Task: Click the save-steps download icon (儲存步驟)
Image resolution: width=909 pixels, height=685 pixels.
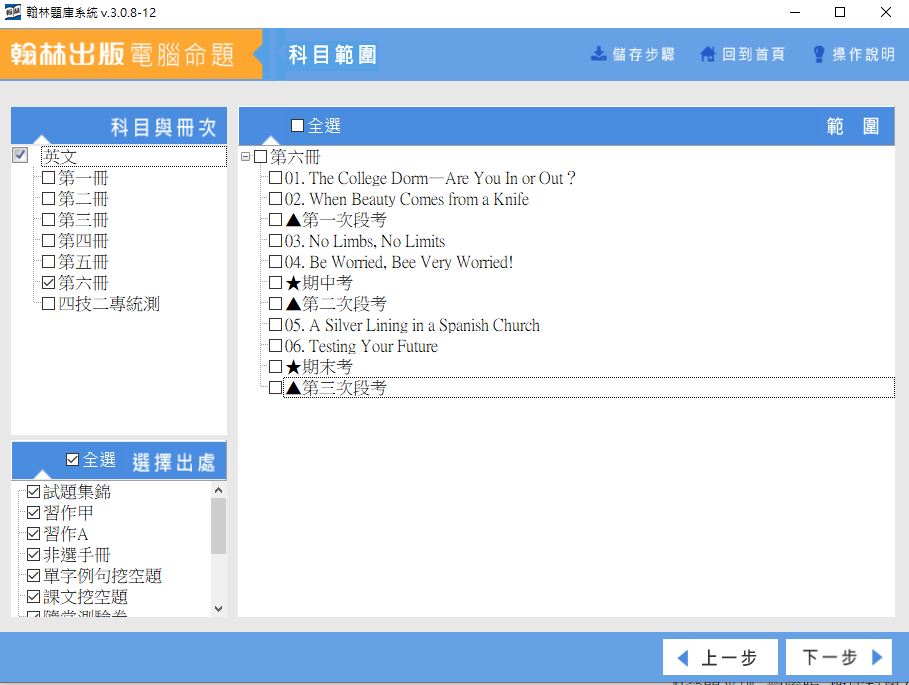Action: point(598,54)
